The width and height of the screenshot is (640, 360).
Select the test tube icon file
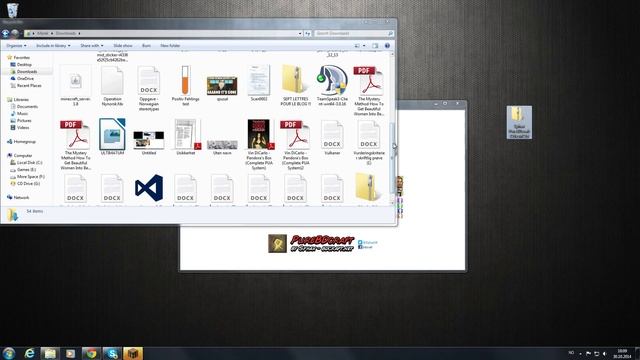coord(186,86)
